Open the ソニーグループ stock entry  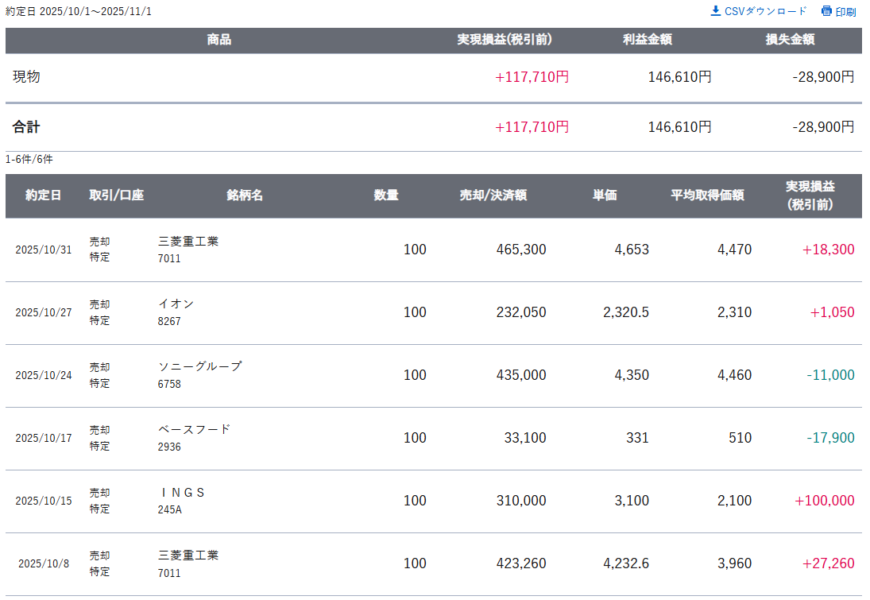[200, 367]
